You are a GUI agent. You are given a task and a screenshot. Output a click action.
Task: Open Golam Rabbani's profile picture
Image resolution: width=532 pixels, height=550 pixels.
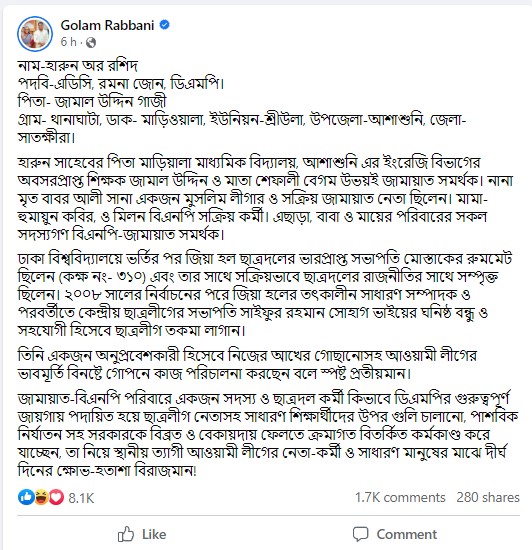(35, 34)
